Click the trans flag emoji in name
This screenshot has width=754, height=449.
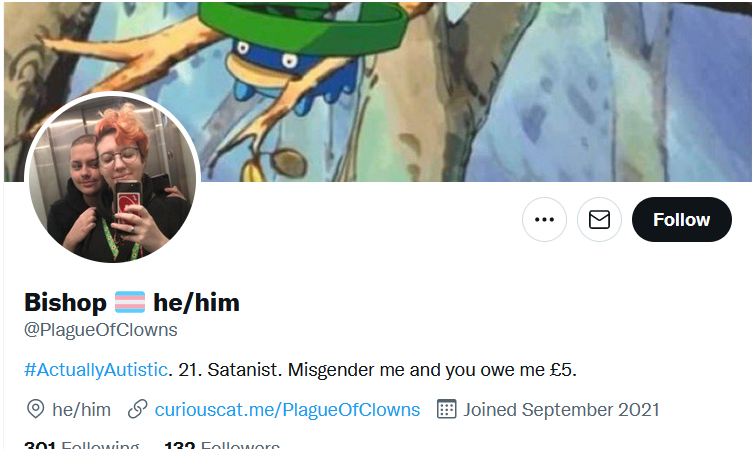pyautogui.click(x=130, y=302)
